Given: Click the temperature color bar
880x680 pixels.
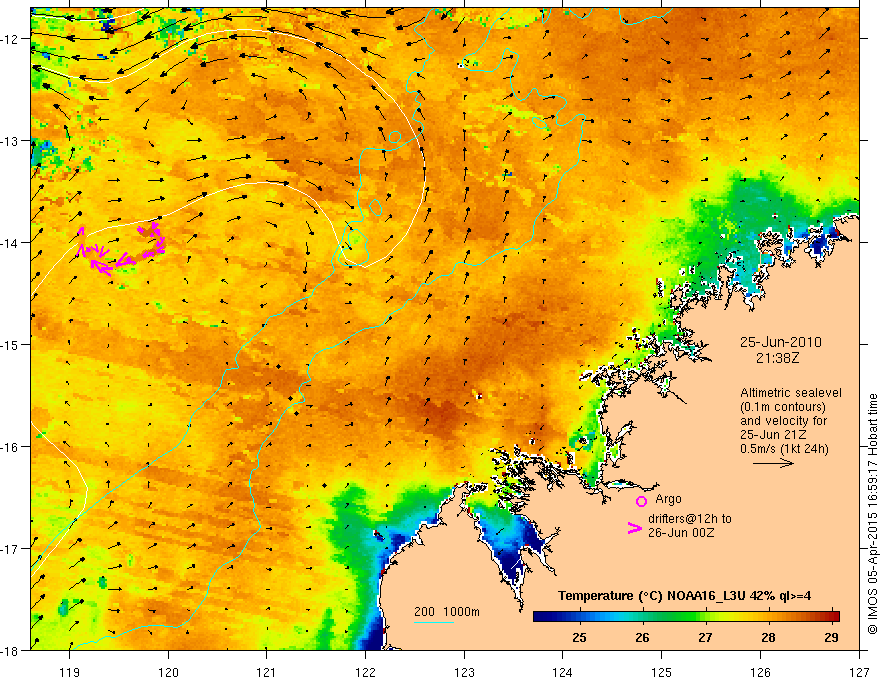Looking at the screenshot, I should click(x=686, y=616).
